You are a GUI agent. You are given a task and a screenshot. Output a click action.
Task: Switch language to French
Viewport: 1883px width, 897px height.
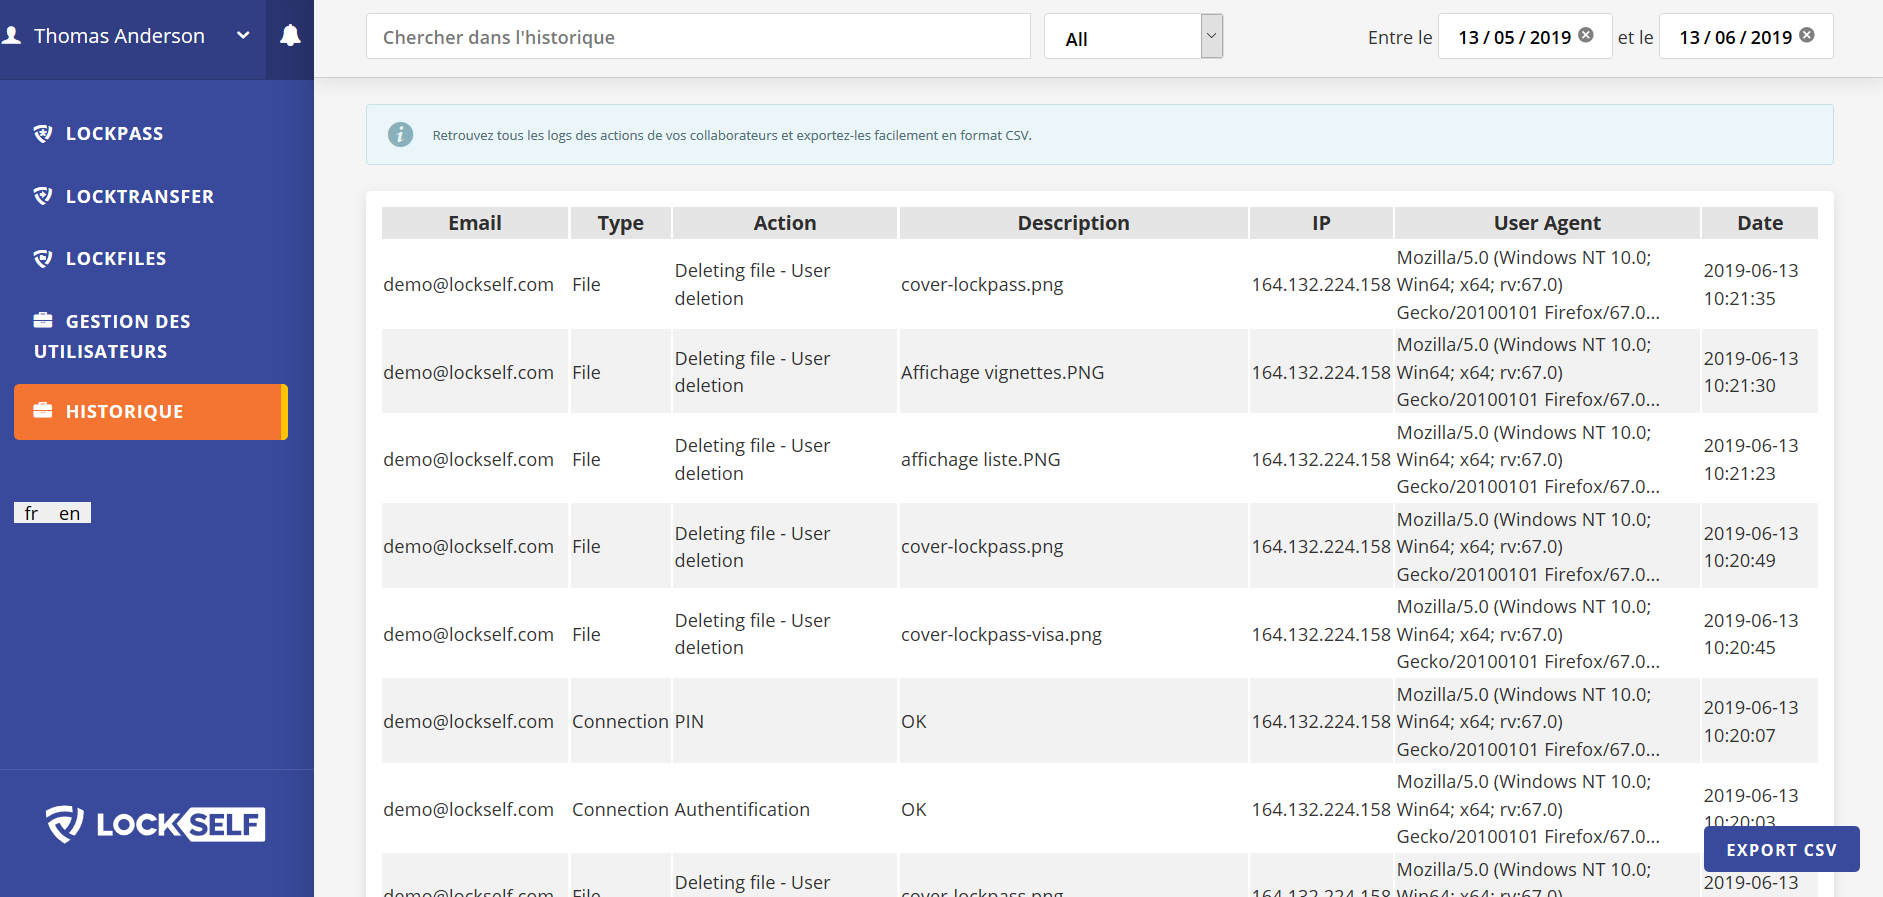pyautogui.click(x=32, y=513)
